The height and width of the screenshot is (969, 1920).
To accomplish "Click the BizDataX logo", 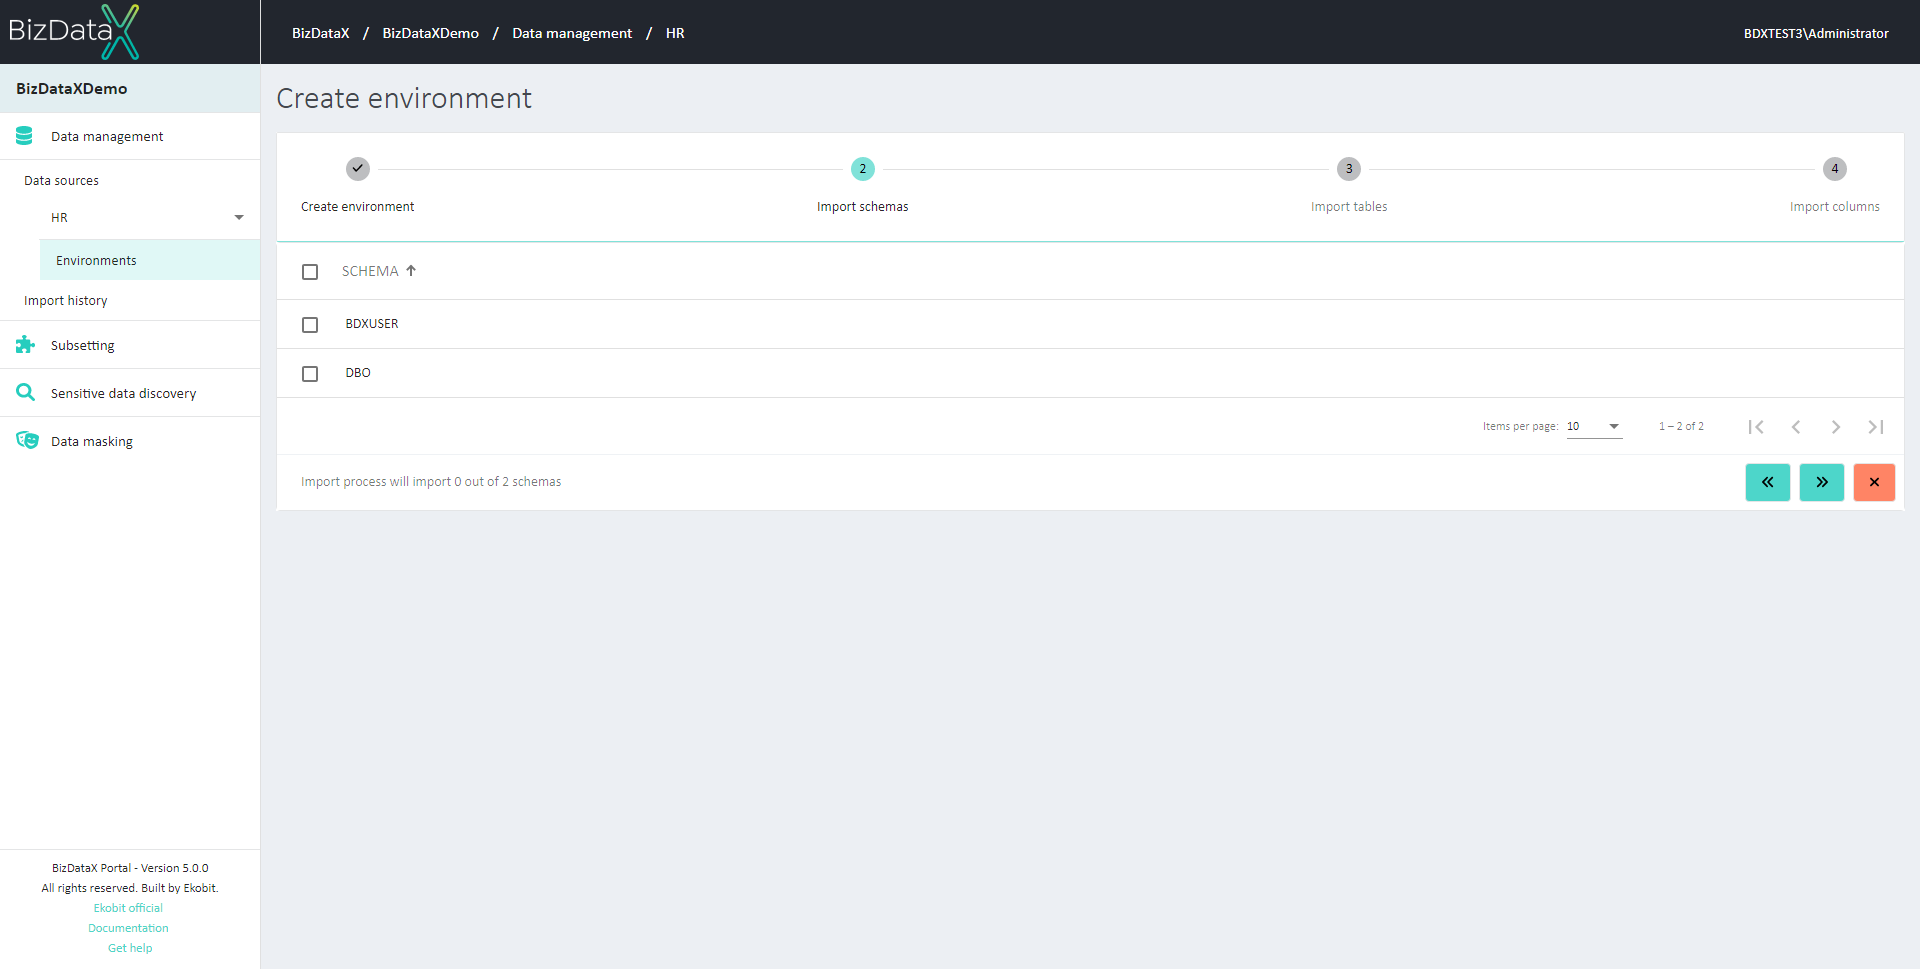I will point(74,32).
